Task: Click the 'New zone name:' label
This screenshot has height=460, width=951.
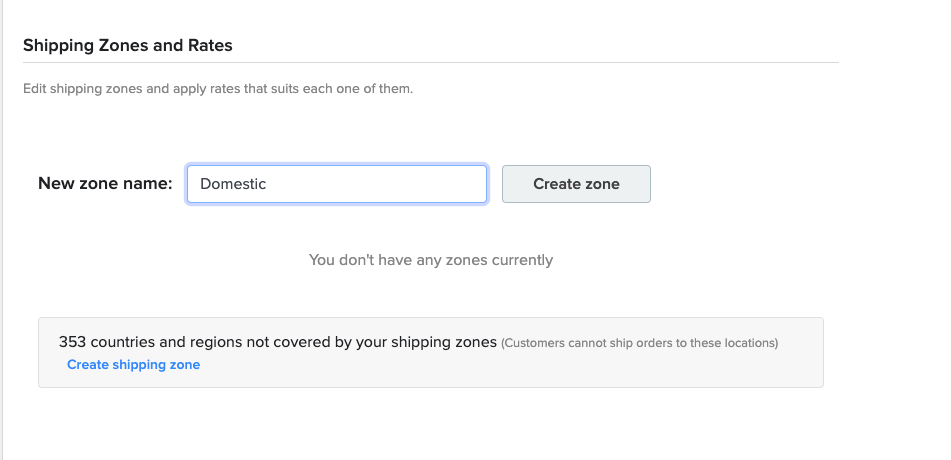Action: (105, 183)
